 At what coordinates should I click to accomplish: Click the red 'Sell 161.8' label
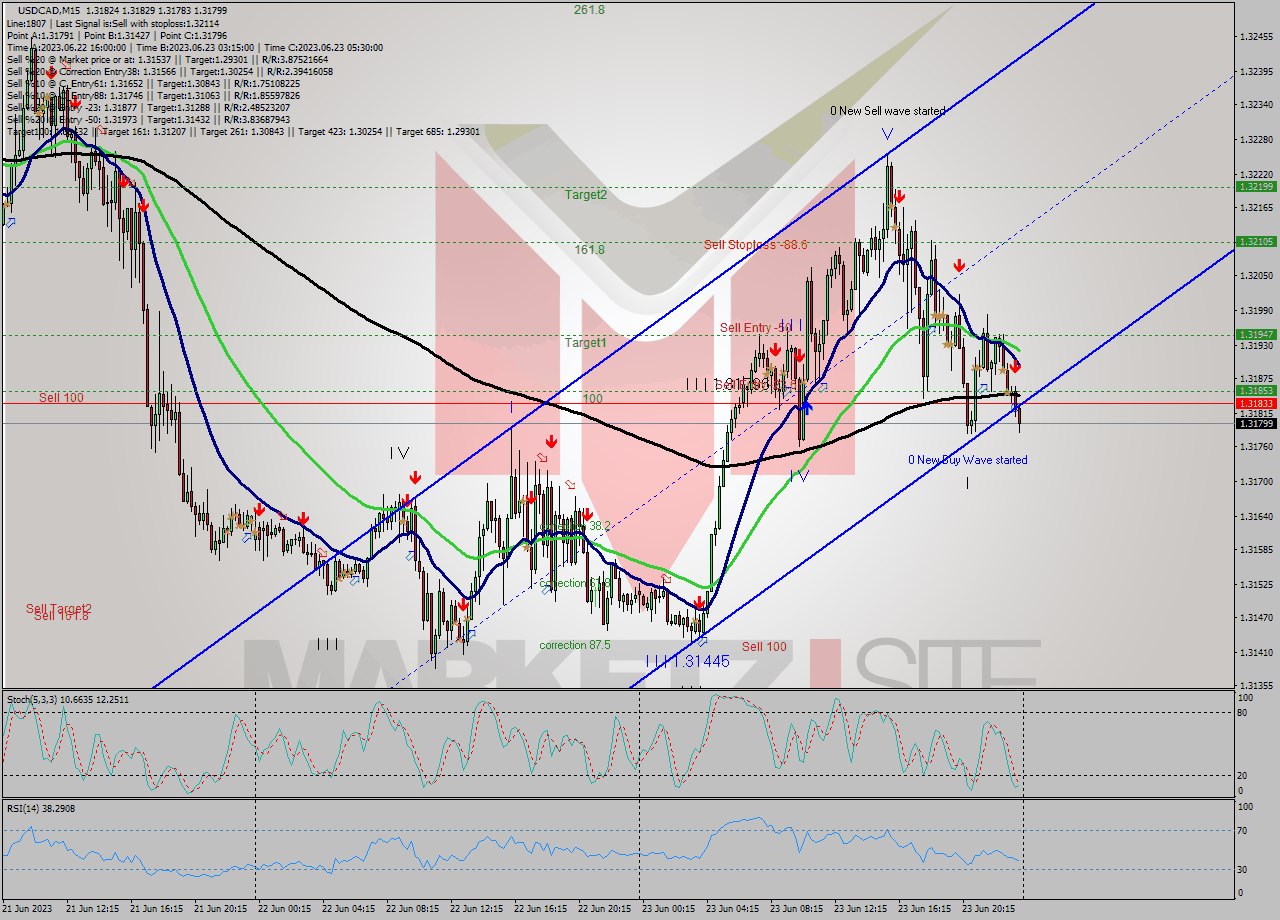(61, 616)
